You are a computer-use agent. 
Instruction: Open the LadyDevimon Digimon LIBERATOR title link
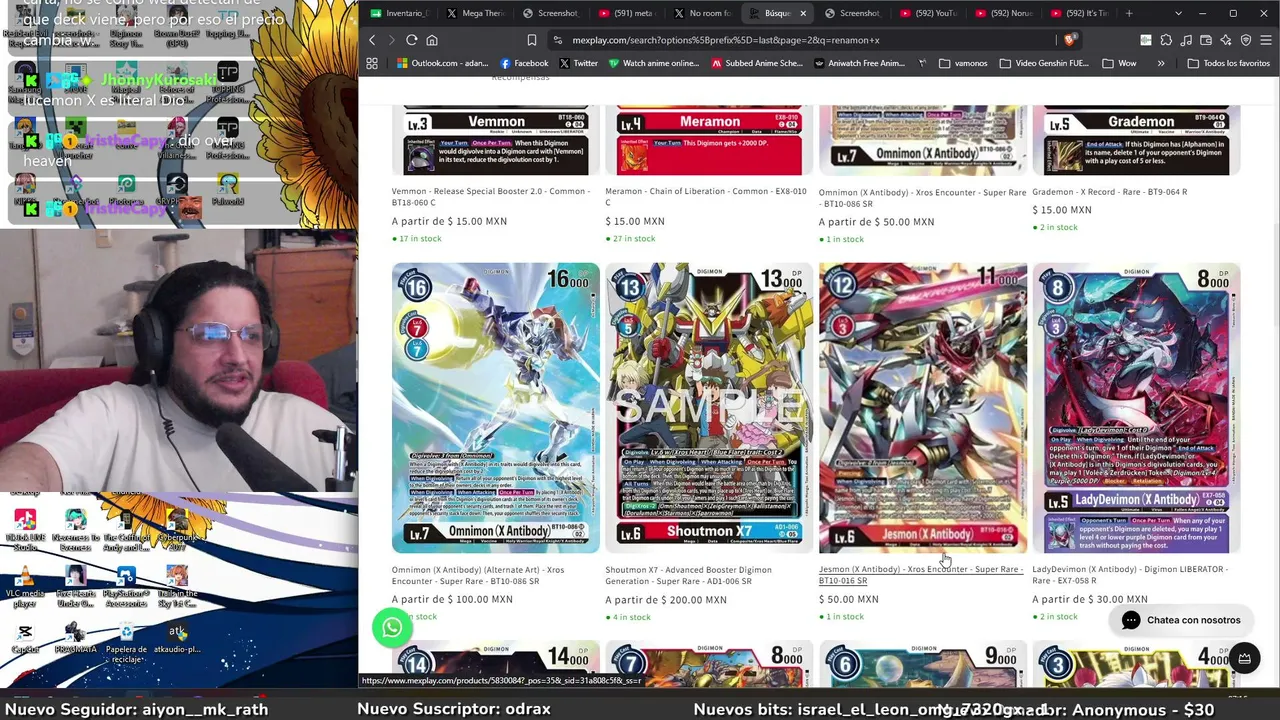1130,575
